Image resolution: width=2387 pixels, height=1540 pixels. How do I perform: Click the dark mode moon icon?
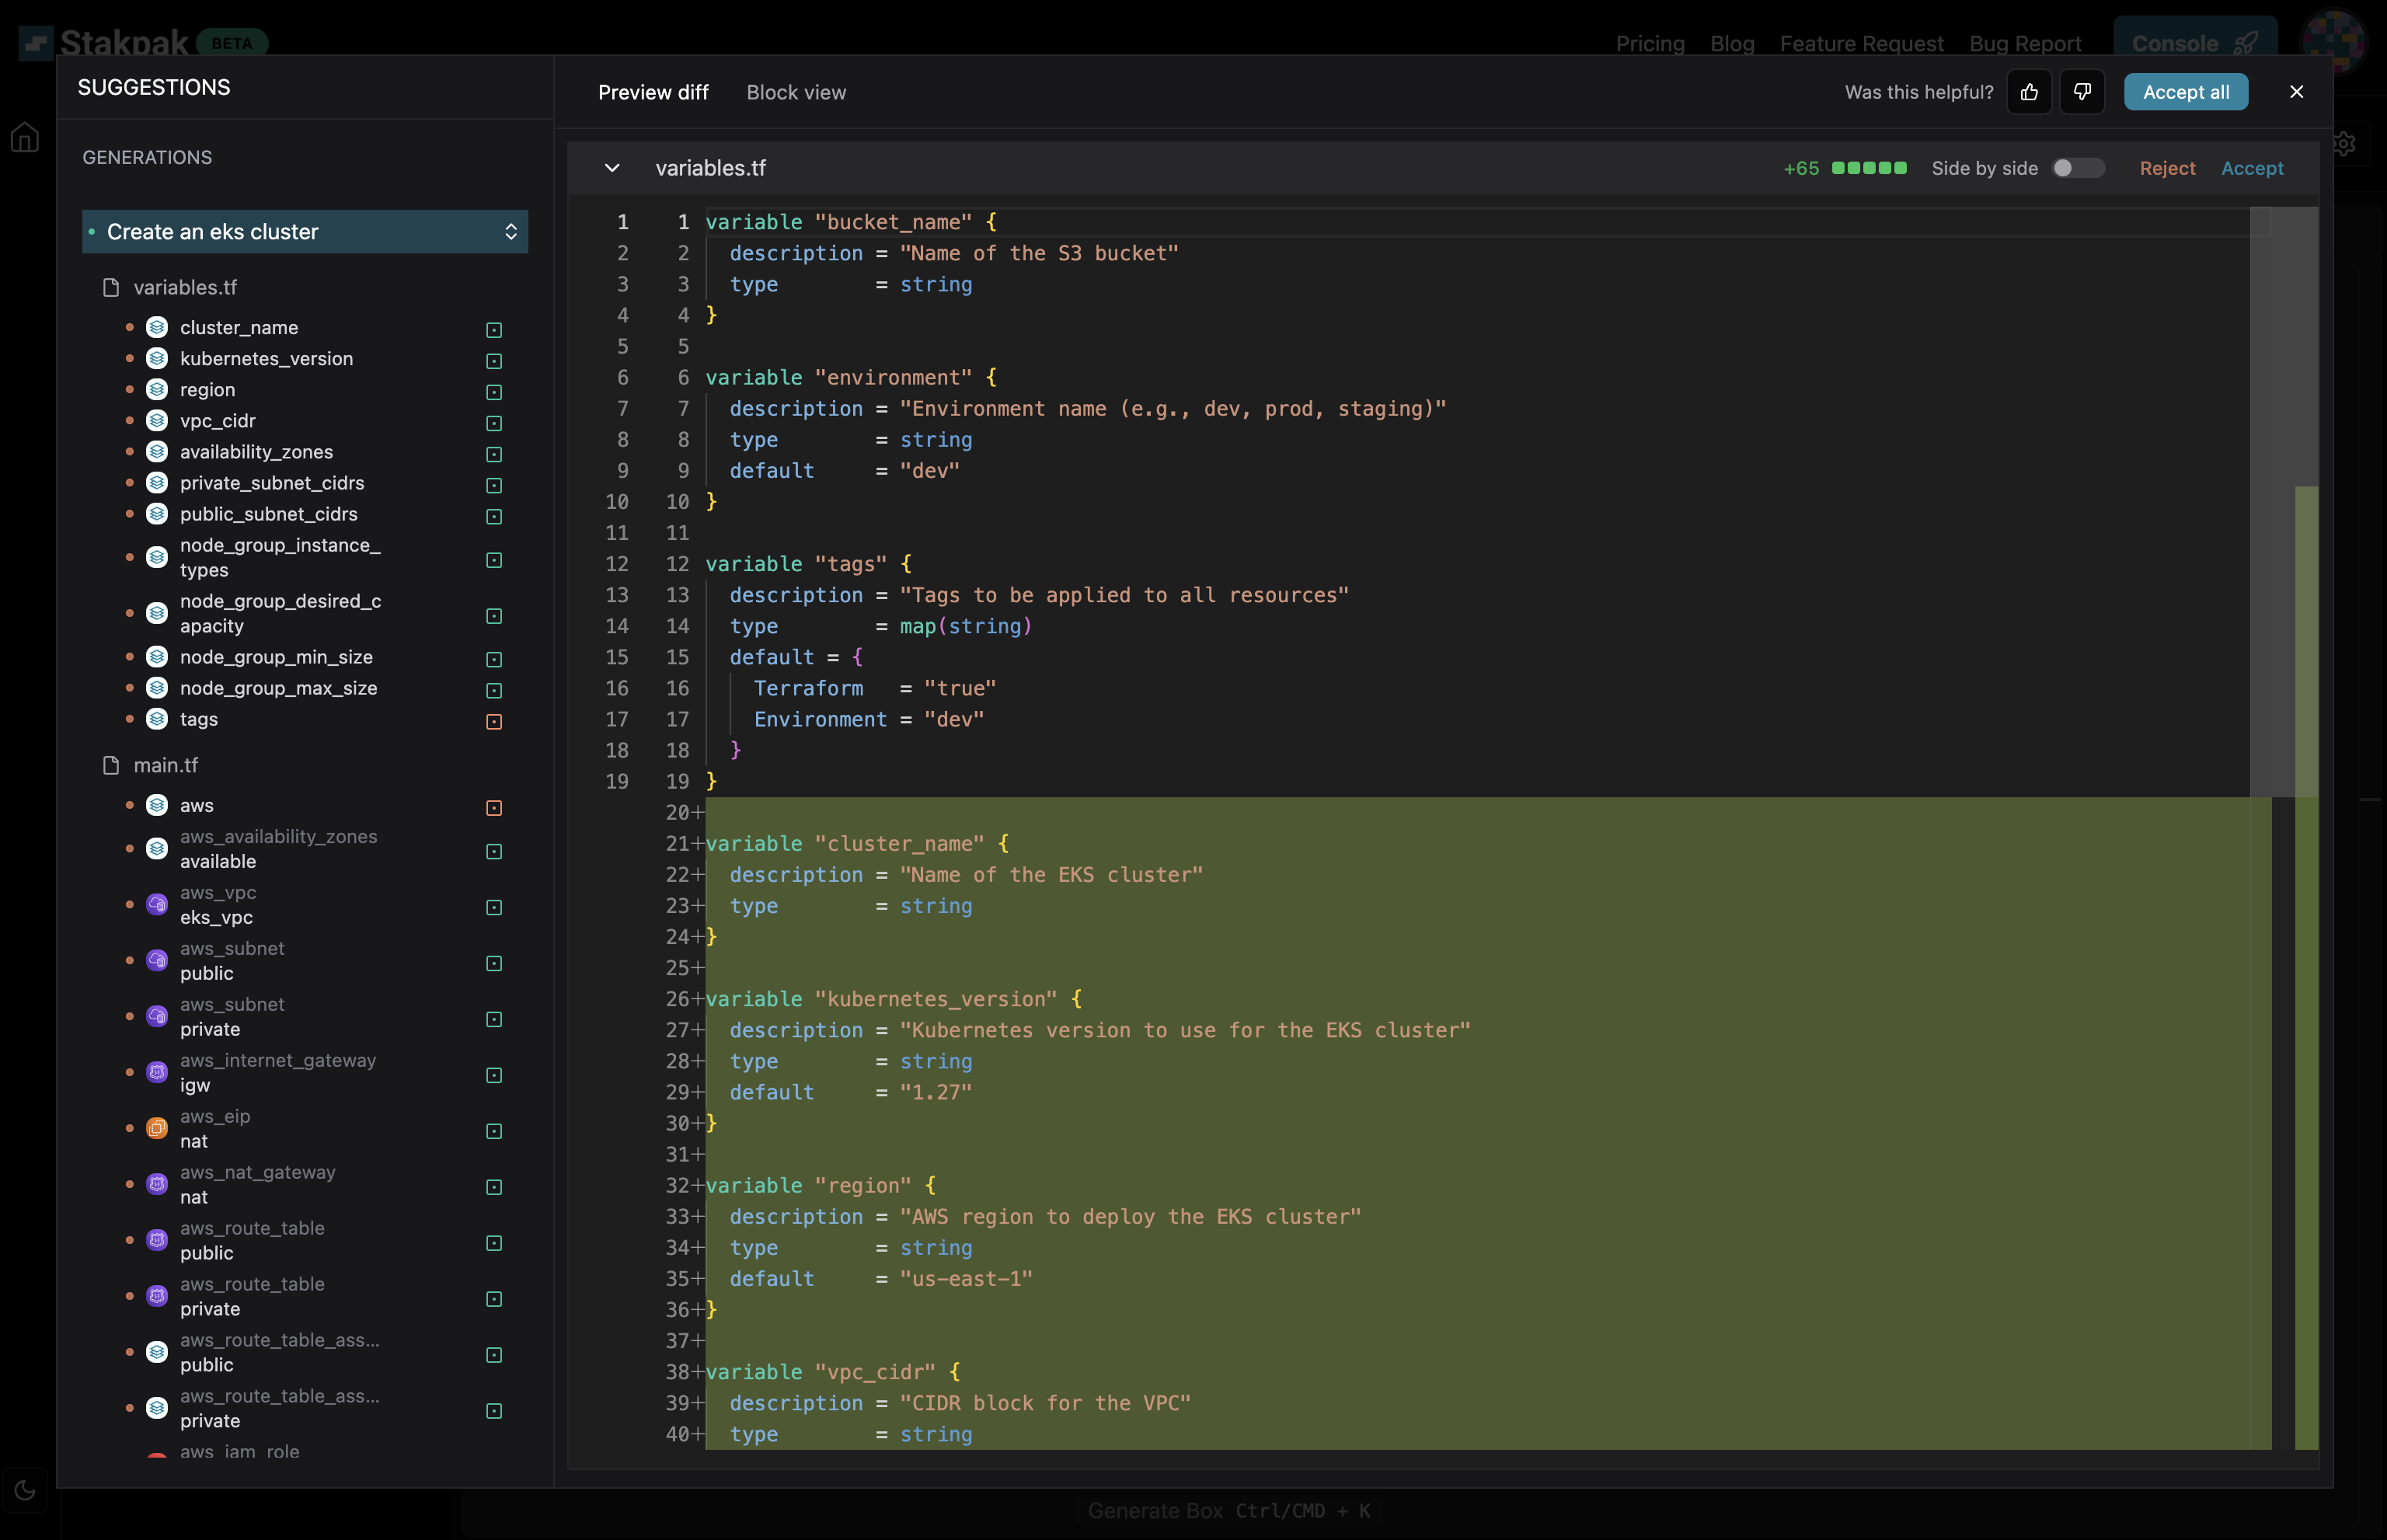pos(25,1490)
